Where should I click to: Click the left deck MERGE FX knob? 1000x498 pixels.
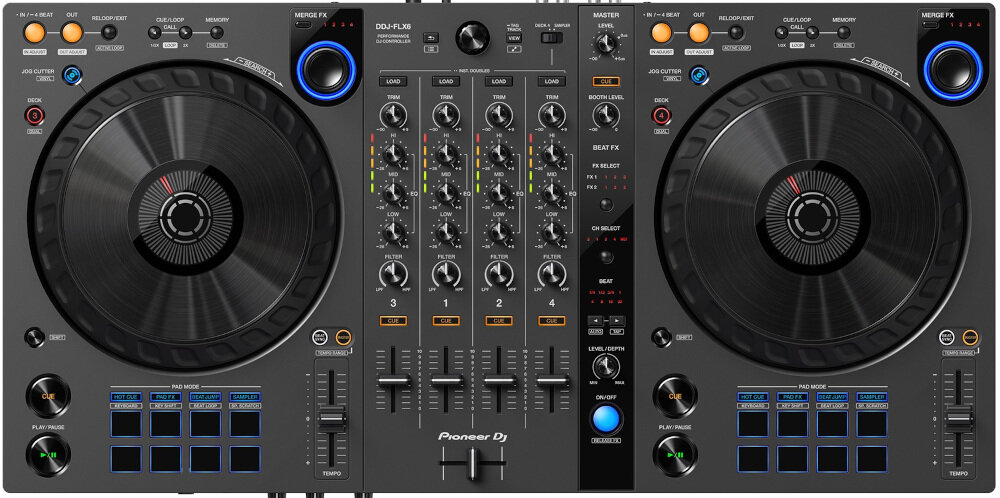tap(327, 71)
